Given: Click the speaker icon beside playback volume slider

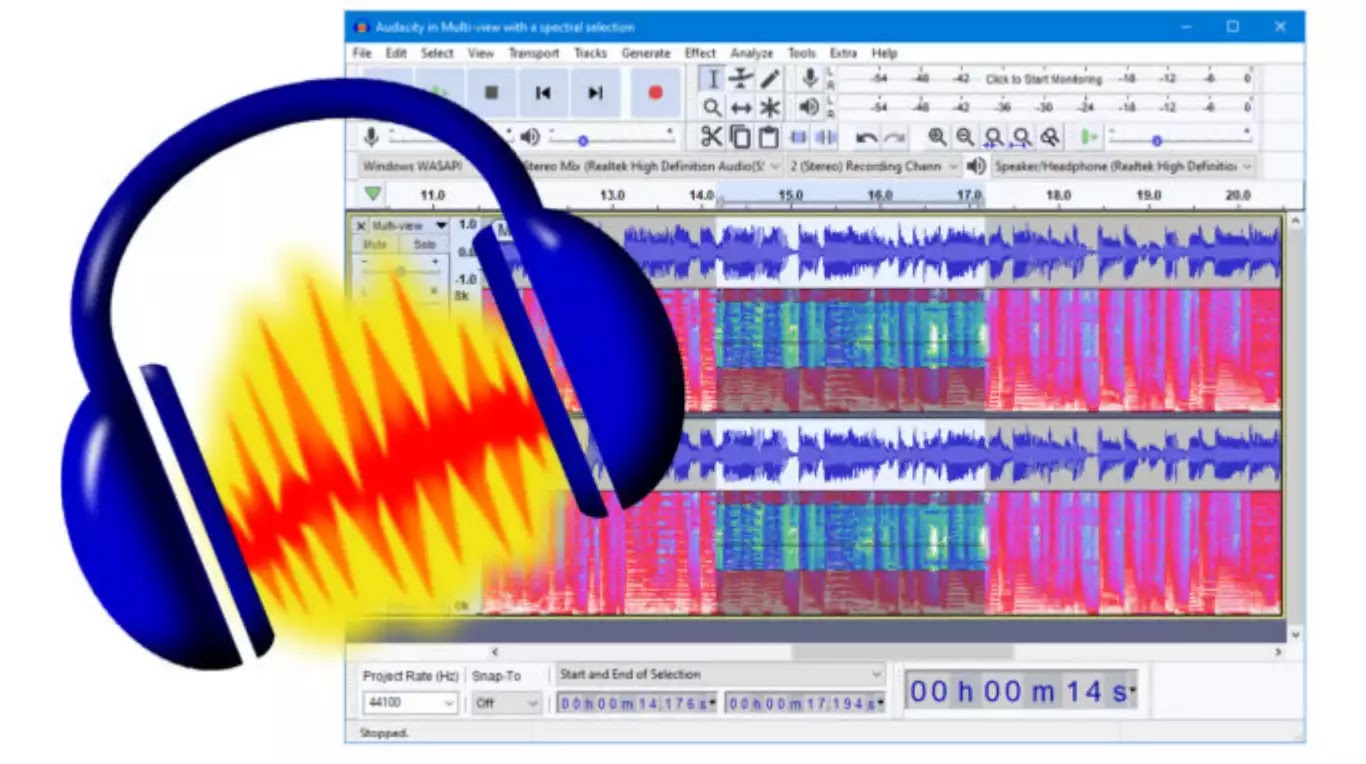Looking at the screenshot, I should pyautogui.click(x=530, y=137).
